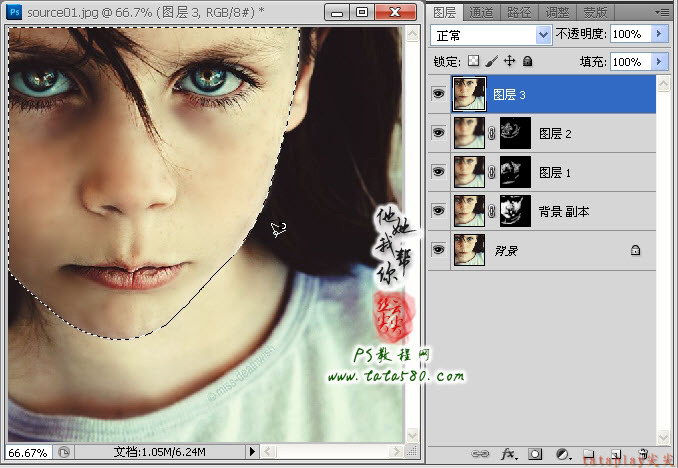Open the blend mode 正常 dropdown

point(491,35)
